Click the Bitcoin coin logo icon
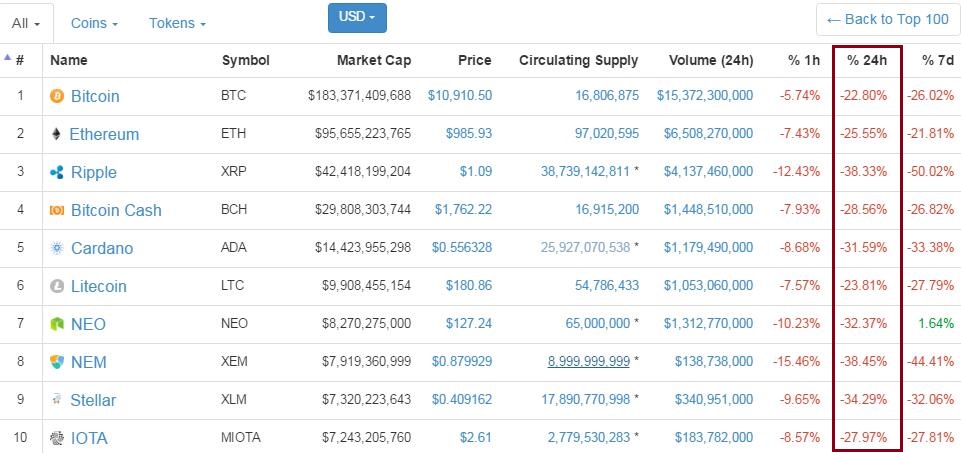The image size is (961, 453). tap(57, 97)
